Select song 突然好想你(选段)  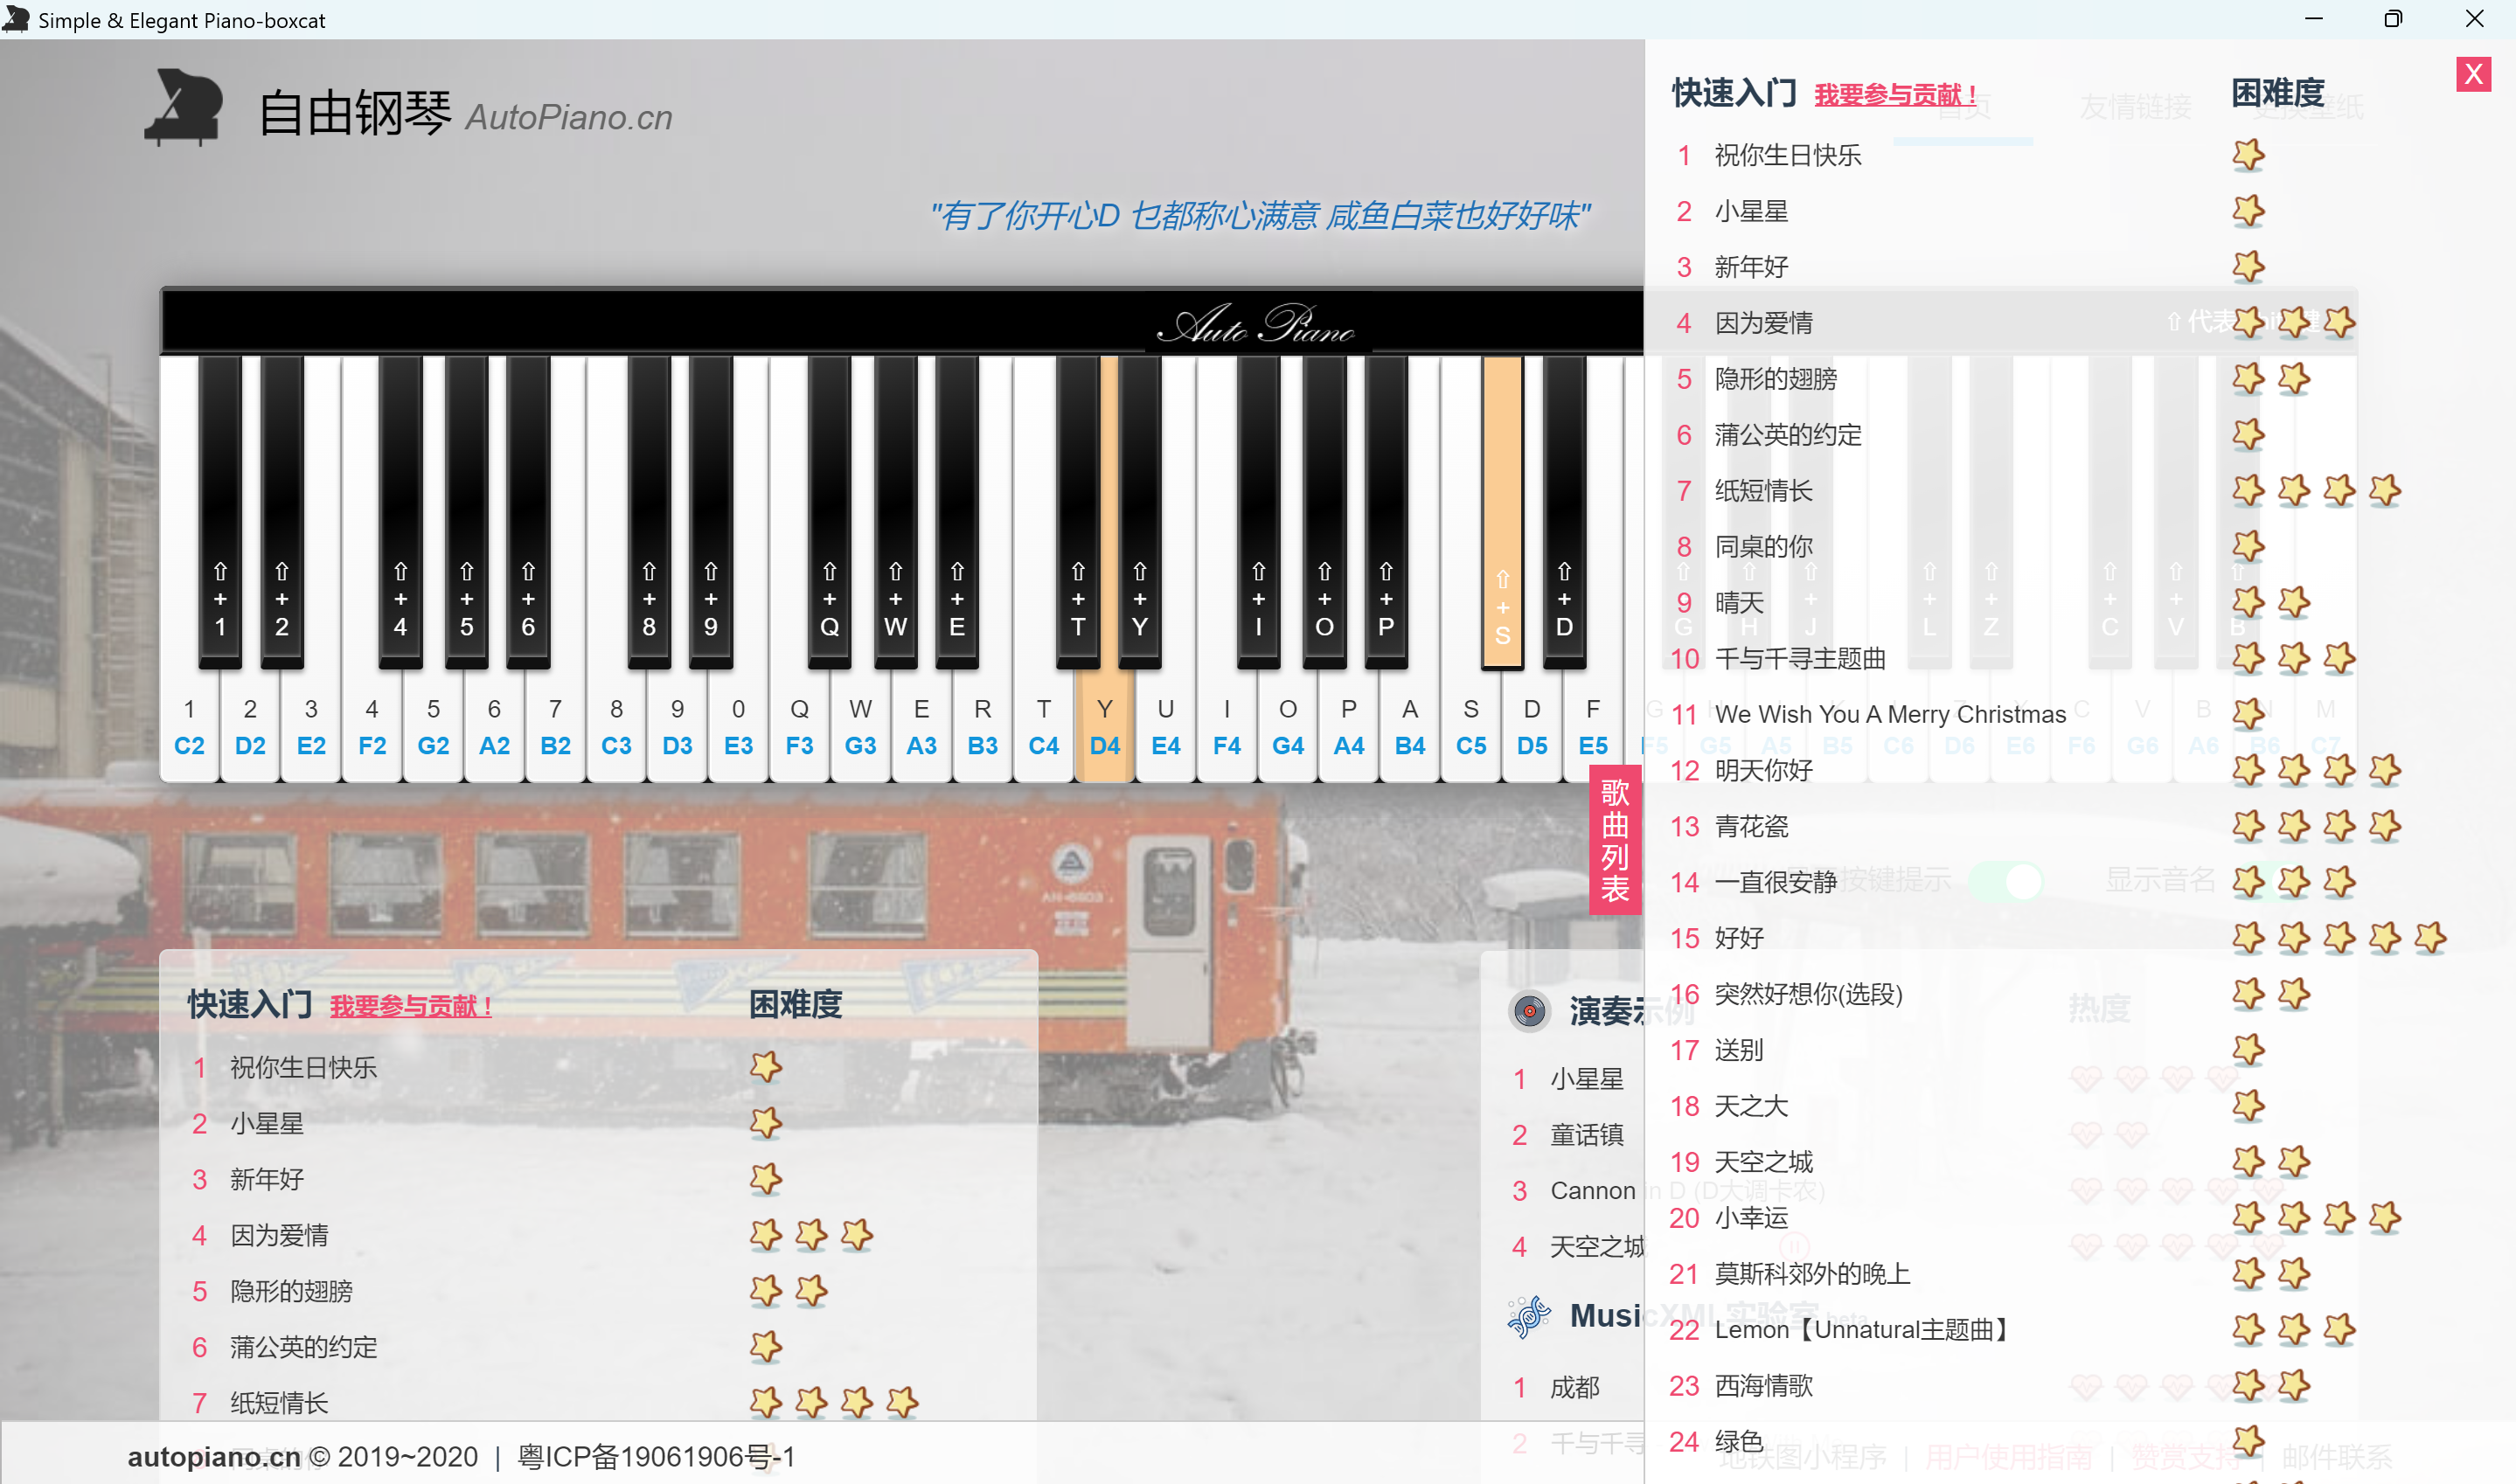(1808, 994)
